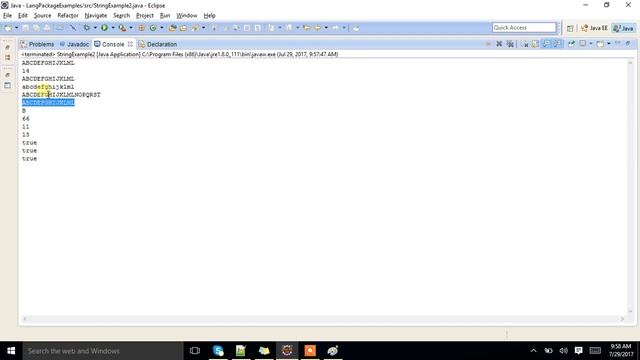
Task: Click the Search flashlight toolbar icon
Action: [194, 28]
